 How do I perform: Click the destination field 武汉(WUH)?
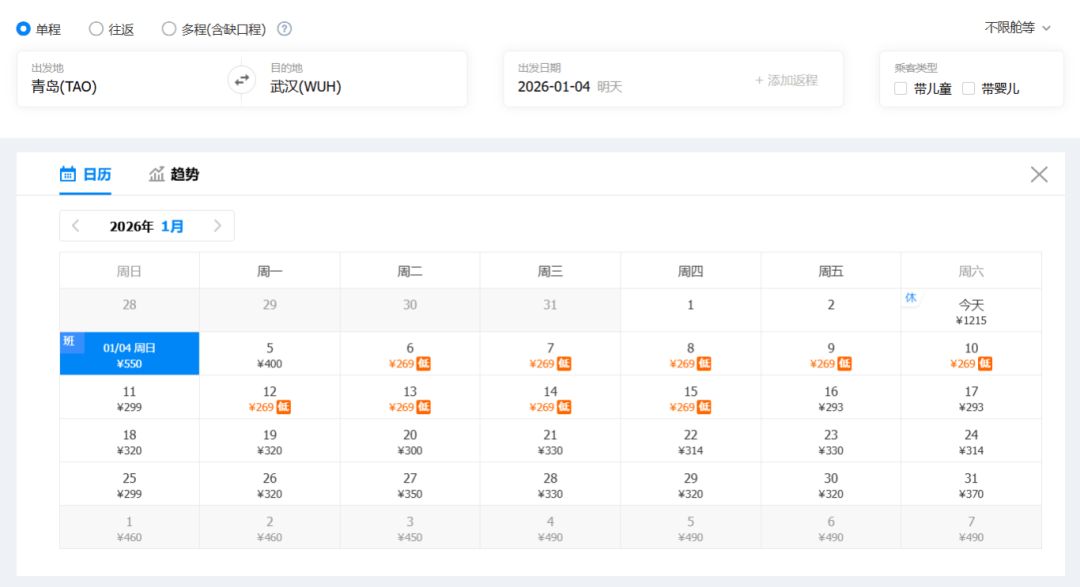point(306,87)
